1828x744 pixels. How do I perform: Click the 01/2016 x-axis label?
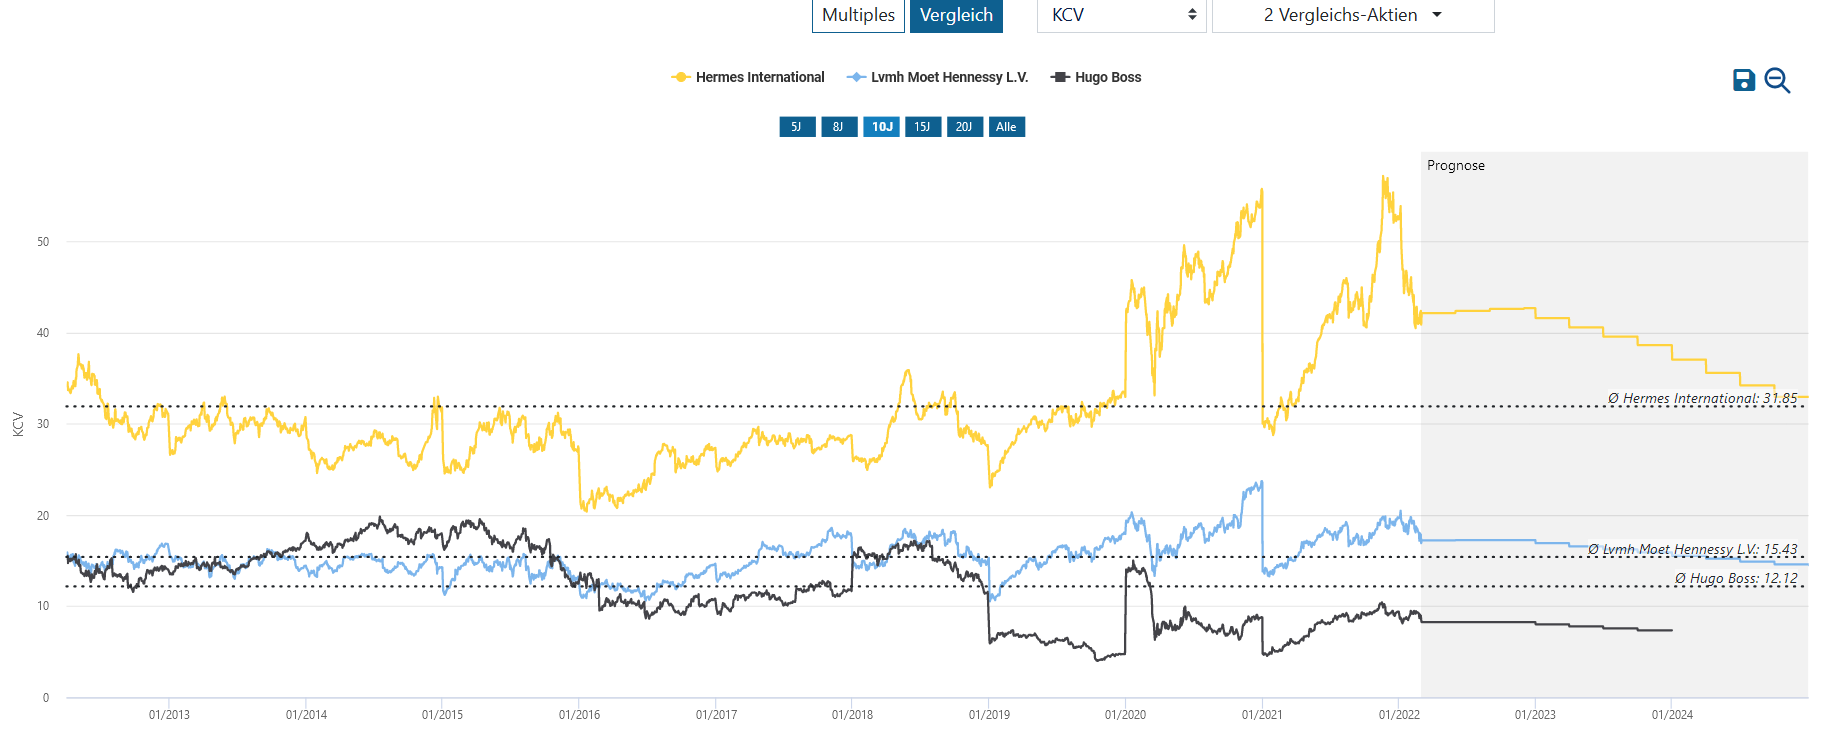coord(579,715)
